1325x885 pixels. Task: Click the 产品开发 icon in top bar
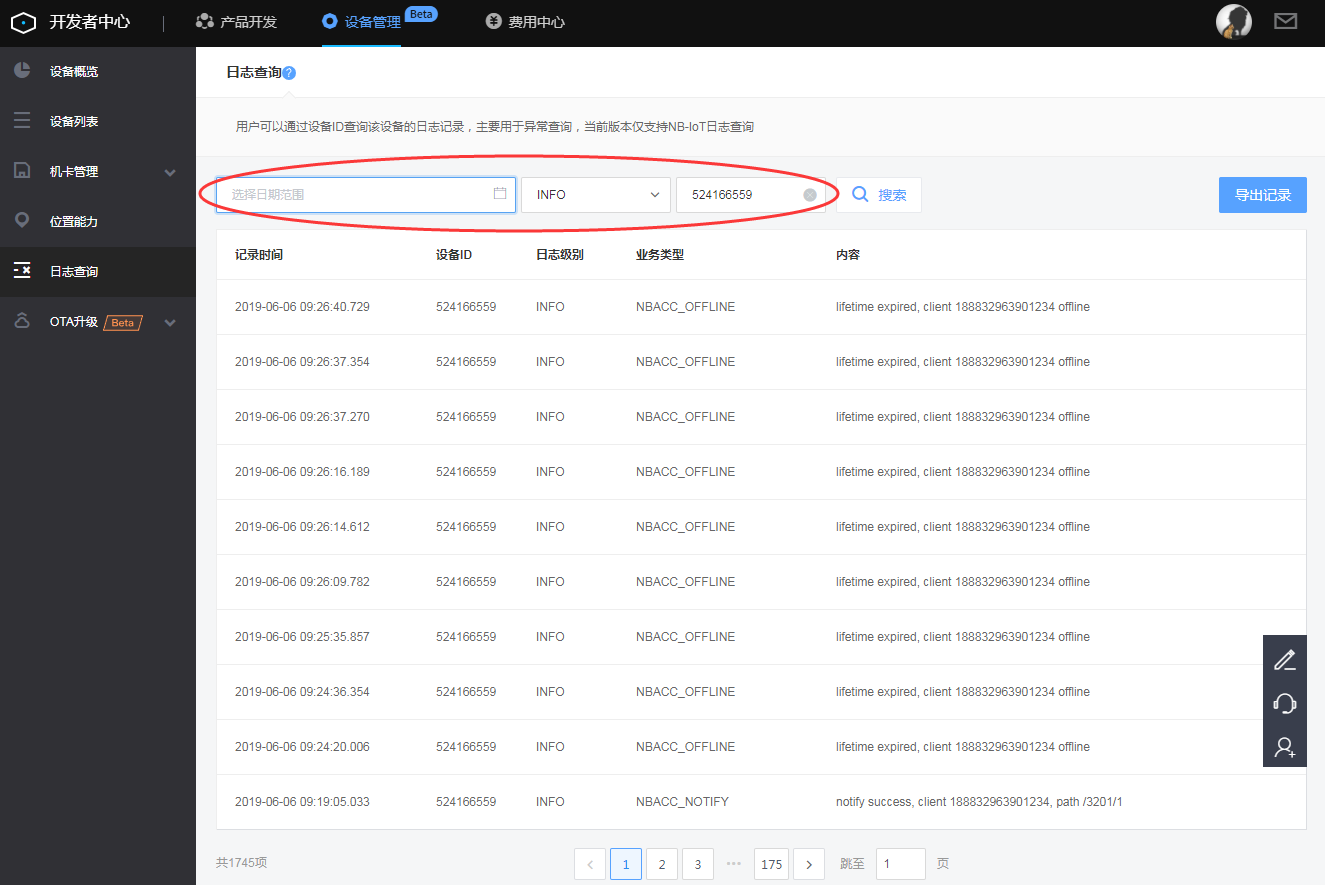[x=205, y=21]
